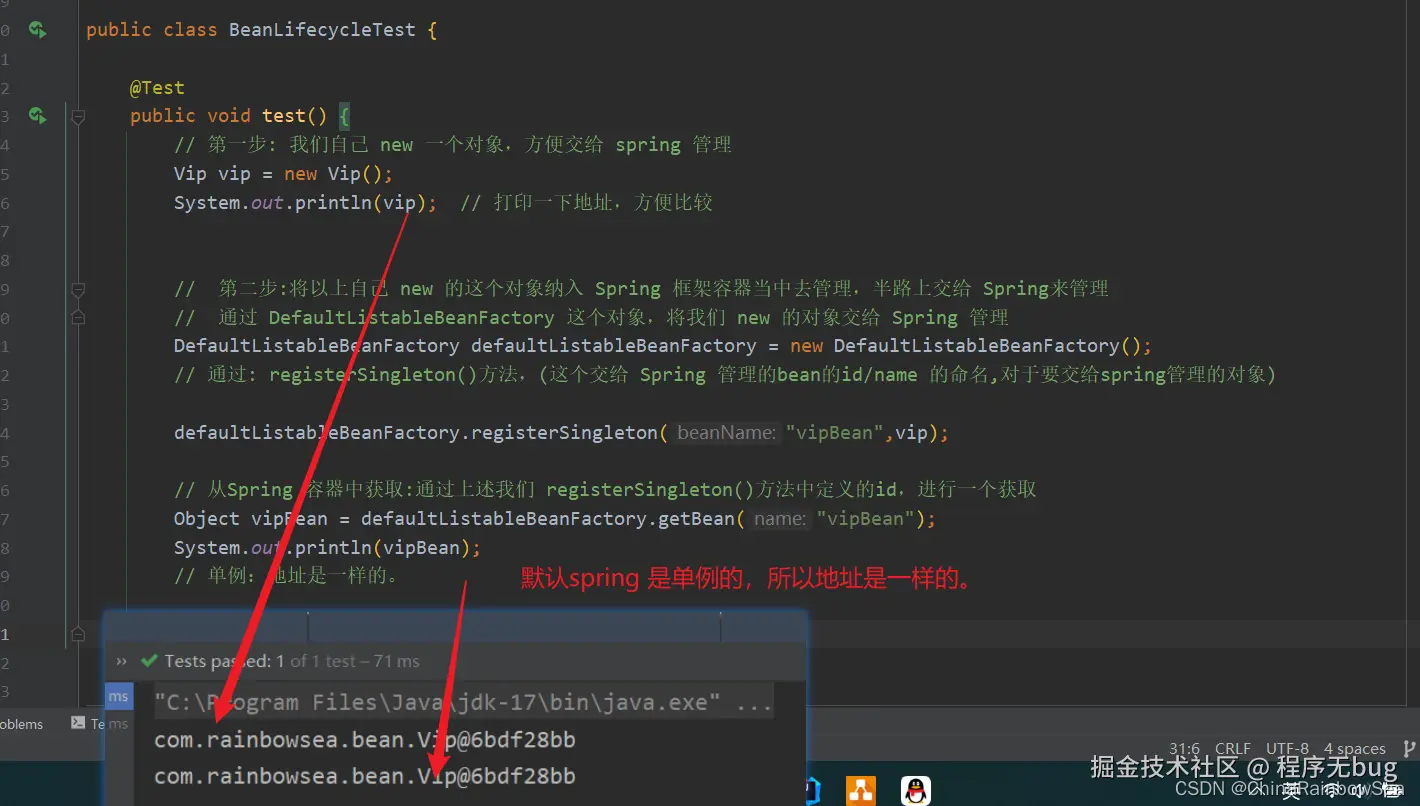The image size is (1420, 806).
Task: Click the java.exe command line in the console
Action: 464,703
